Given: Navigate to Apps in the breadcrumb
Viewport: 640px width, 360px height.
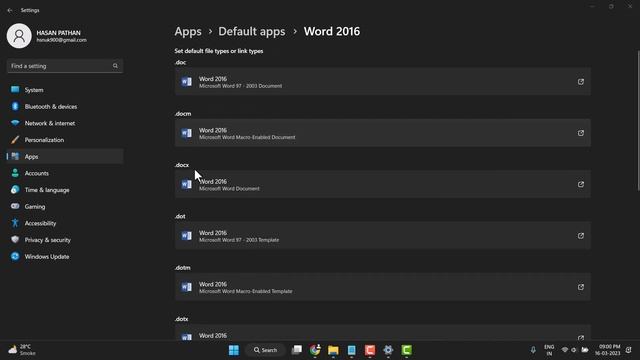Looking at the screenshot, I should tap(188, 31).
